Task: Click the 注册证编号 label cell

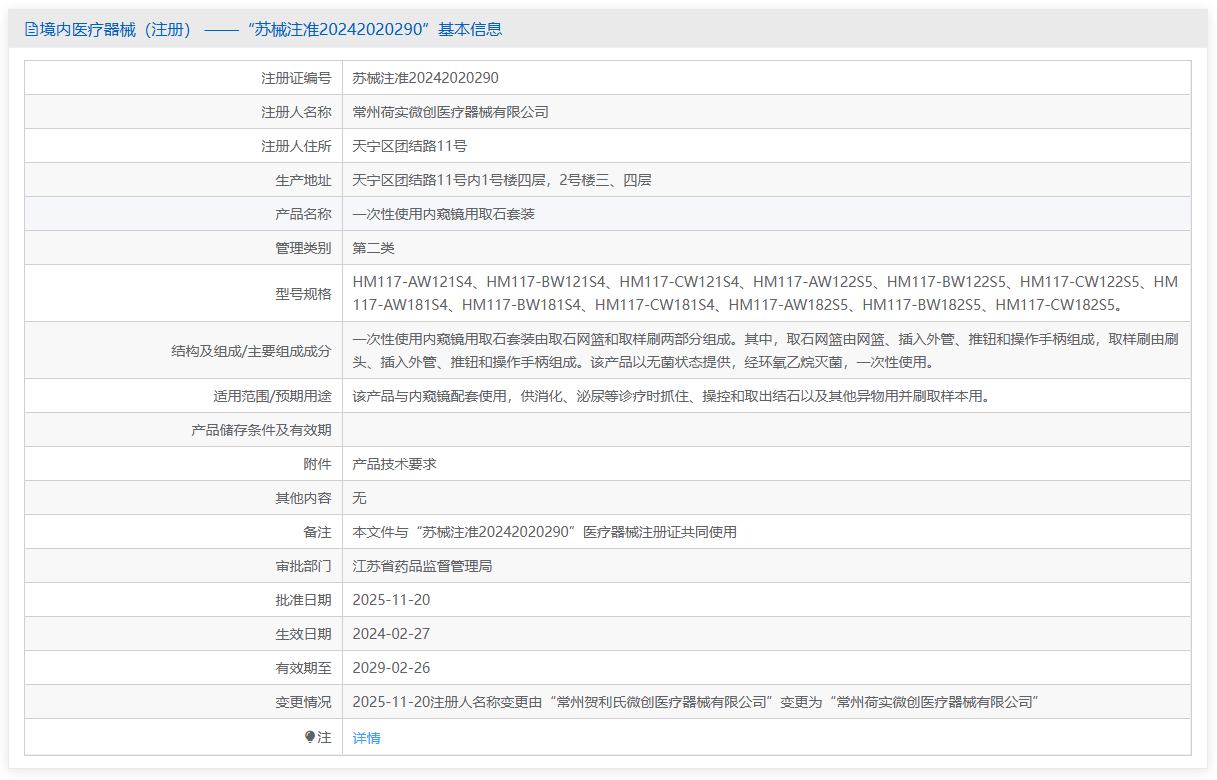Action: [184, 78]
